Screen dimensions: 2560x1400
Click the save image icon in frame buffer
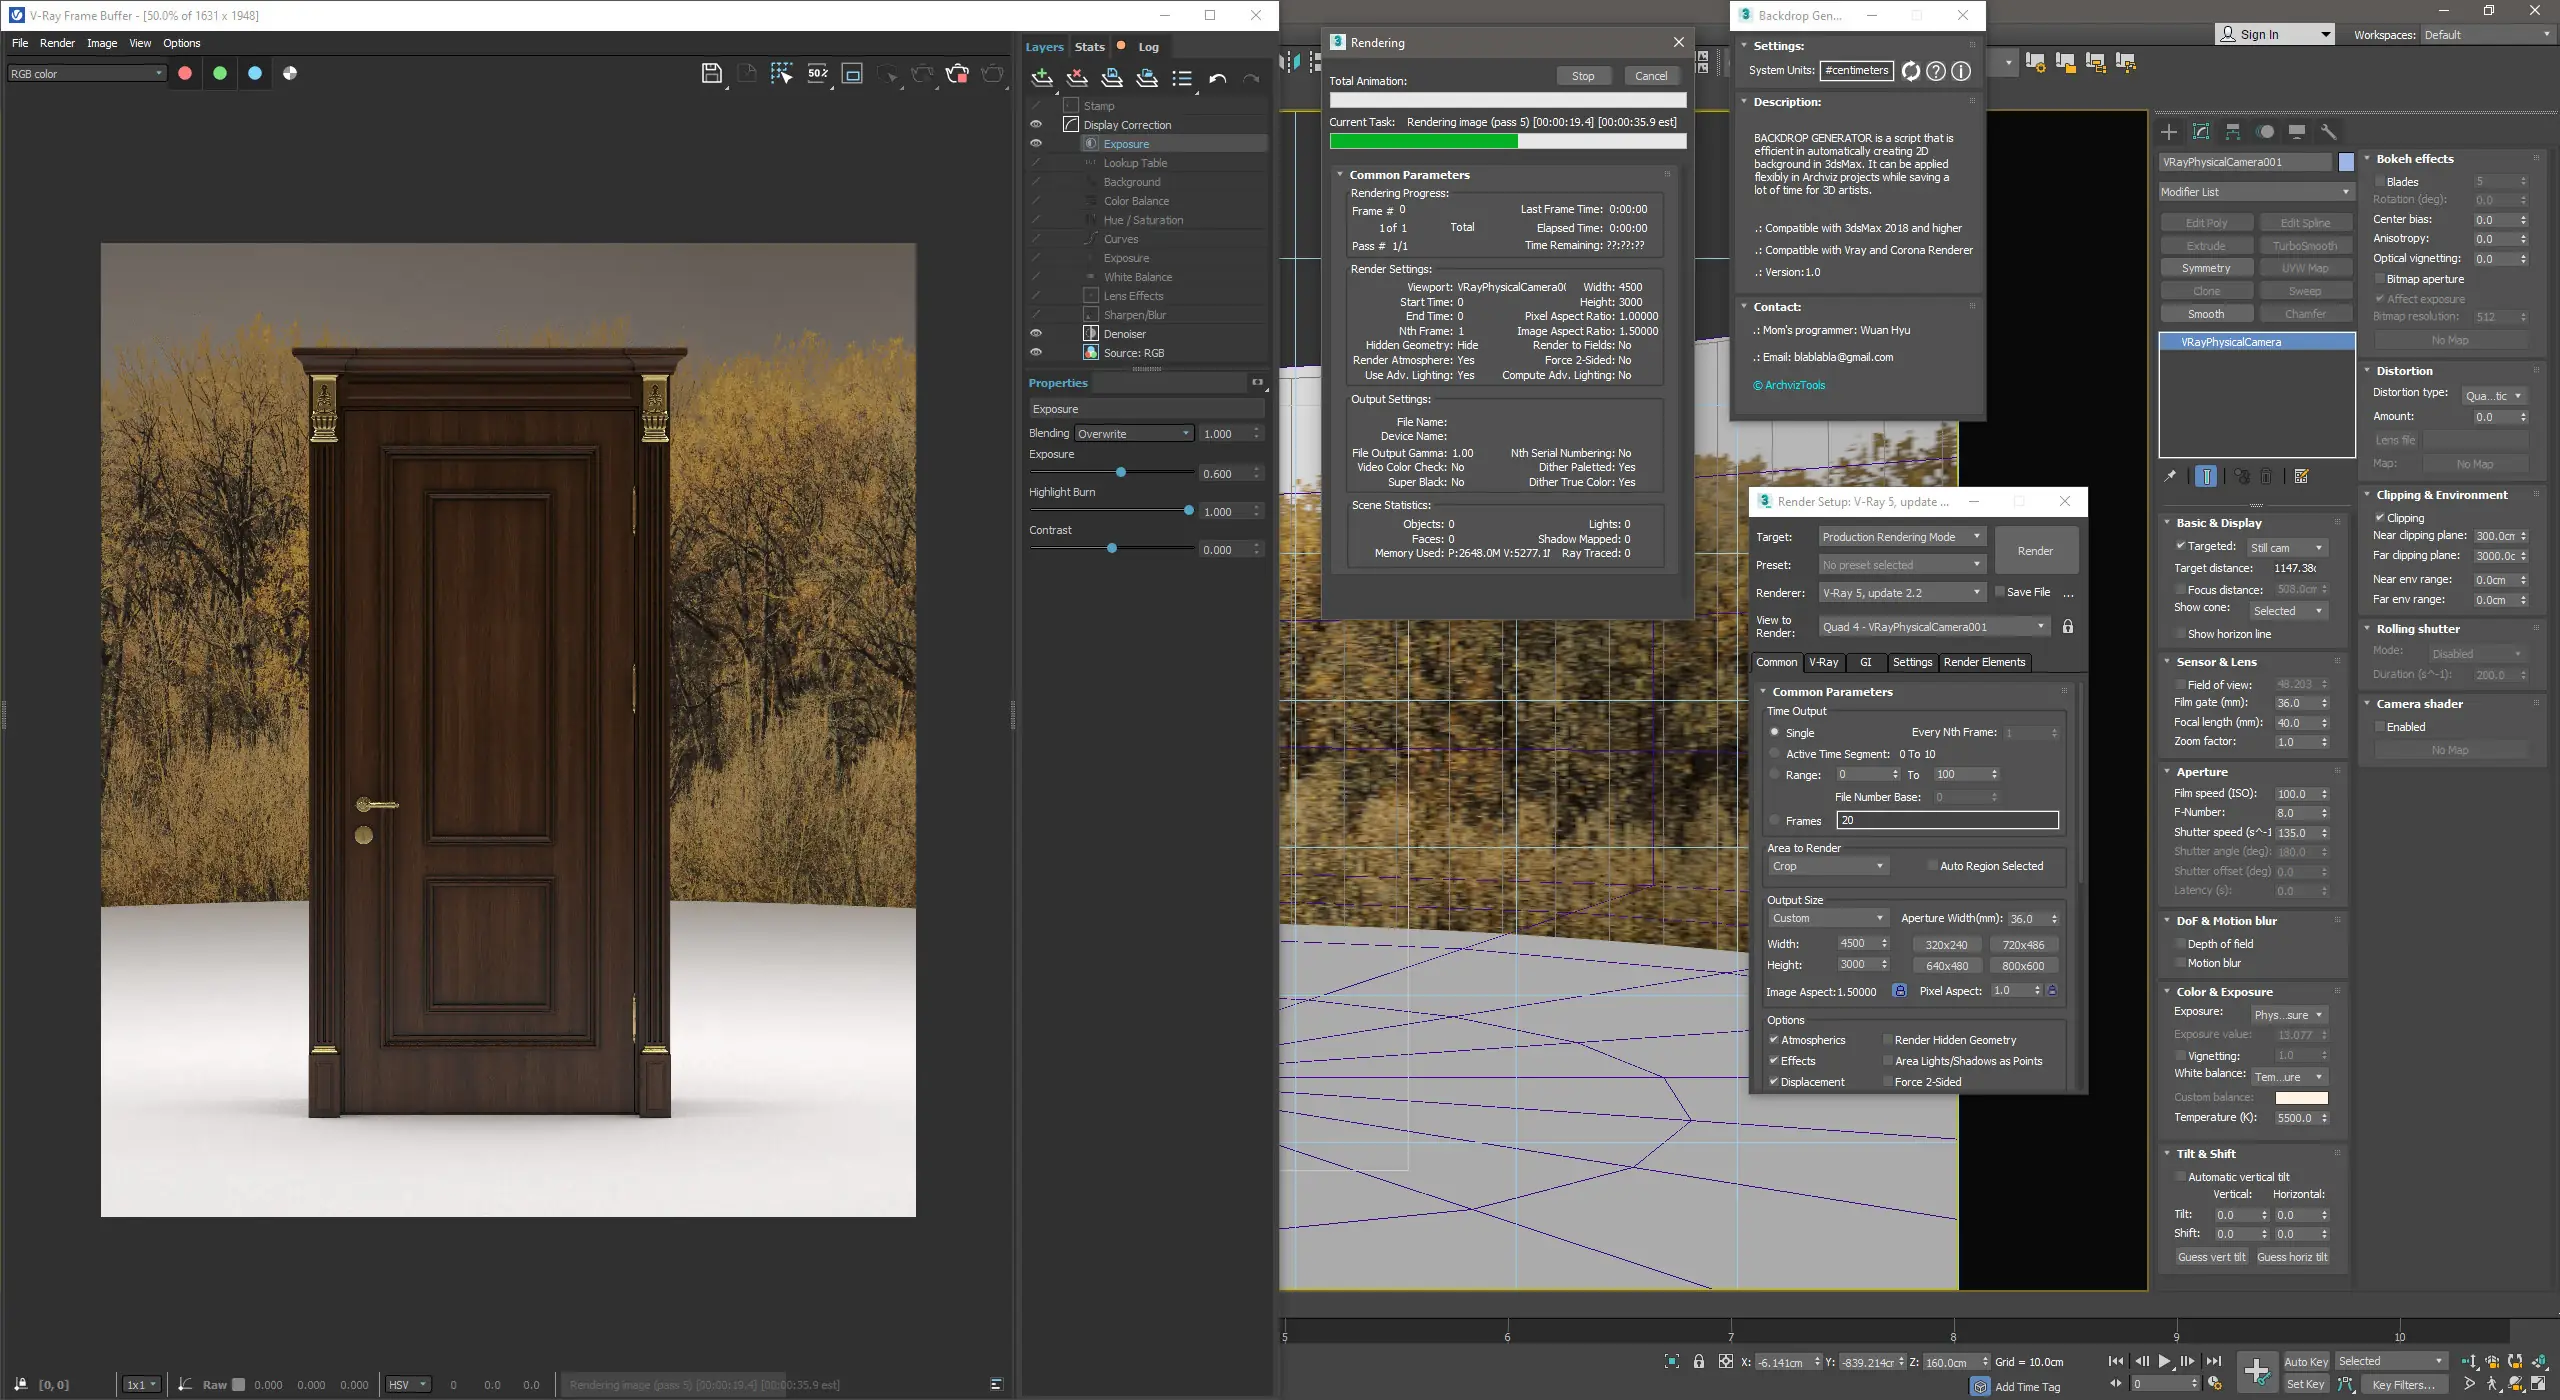[711, 73]
